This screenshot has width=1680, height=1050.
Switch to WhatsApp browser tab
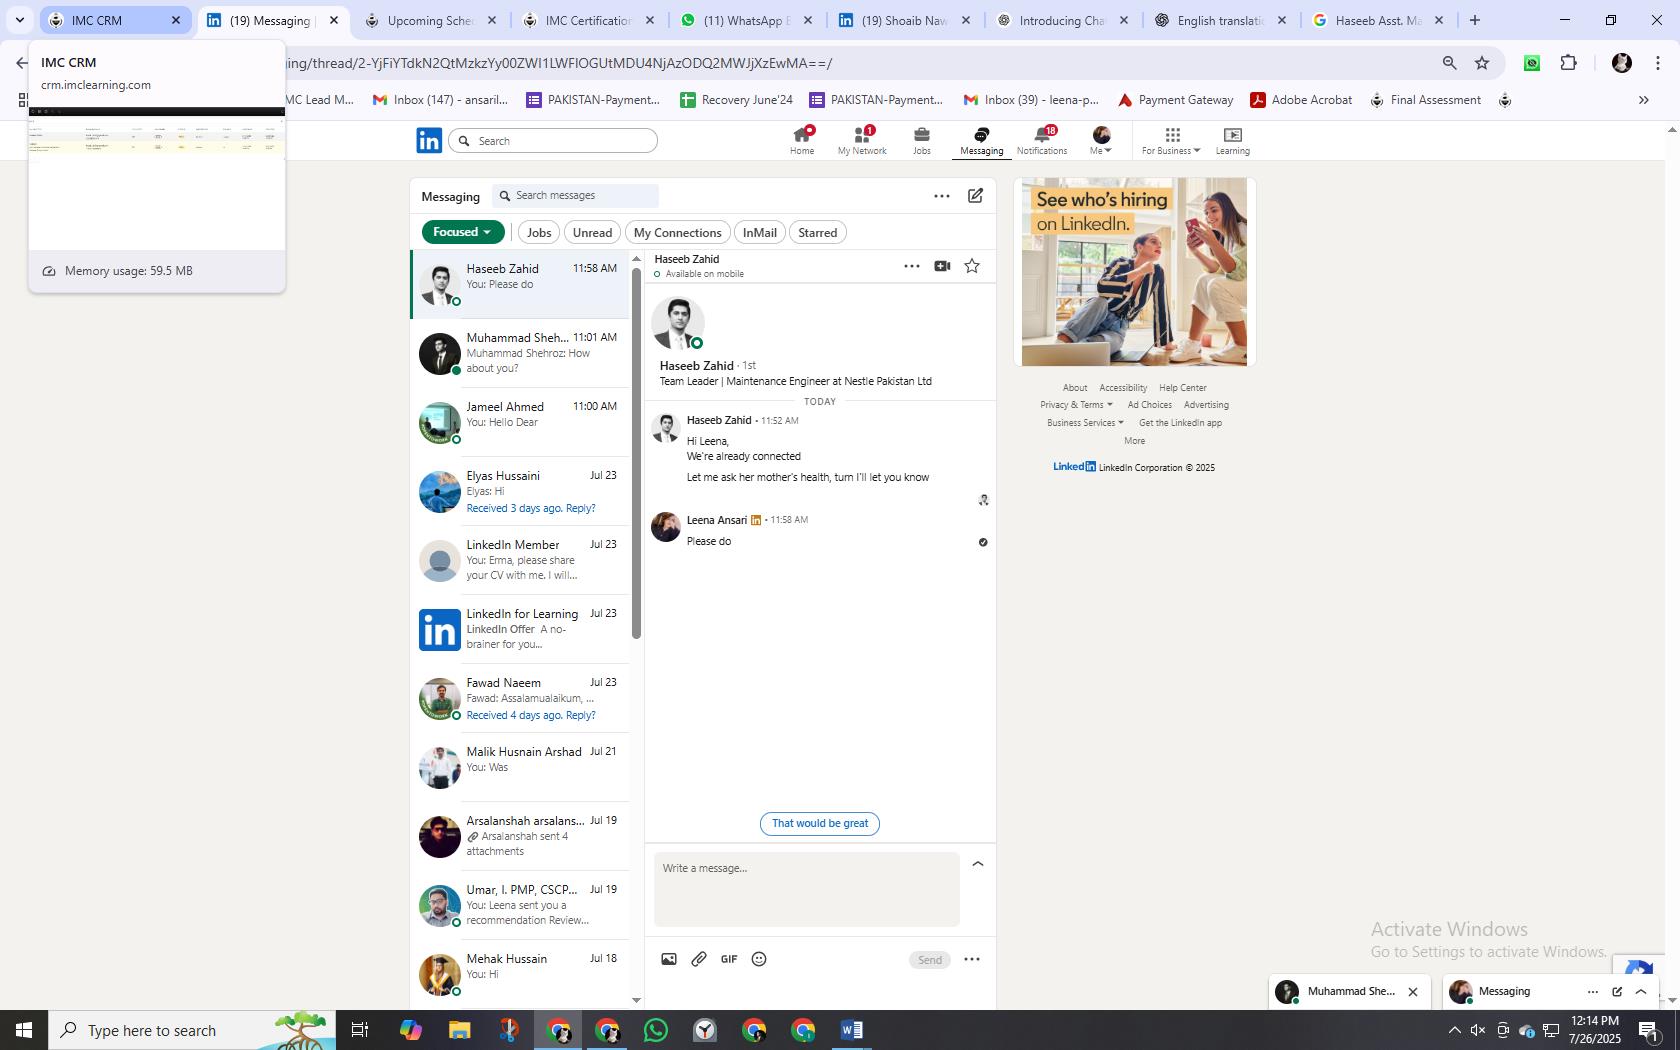pyautogui.click(x=744, y=20)
